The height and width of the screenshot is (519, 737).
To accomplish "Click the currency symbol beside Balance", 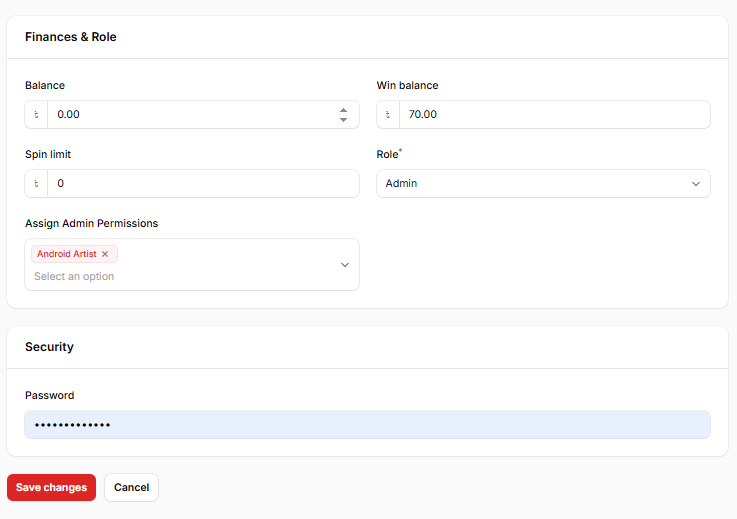I will point(37,115).
